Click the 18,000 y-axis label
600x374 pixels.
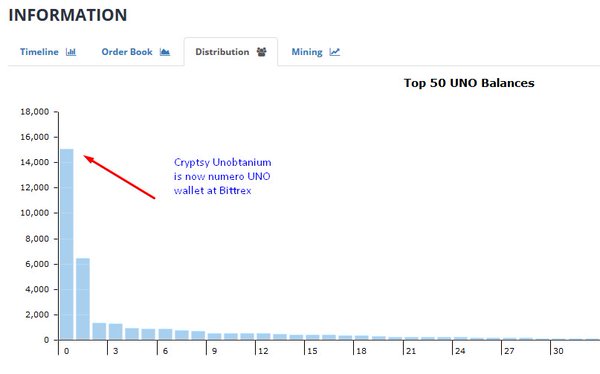coord(35,112)
